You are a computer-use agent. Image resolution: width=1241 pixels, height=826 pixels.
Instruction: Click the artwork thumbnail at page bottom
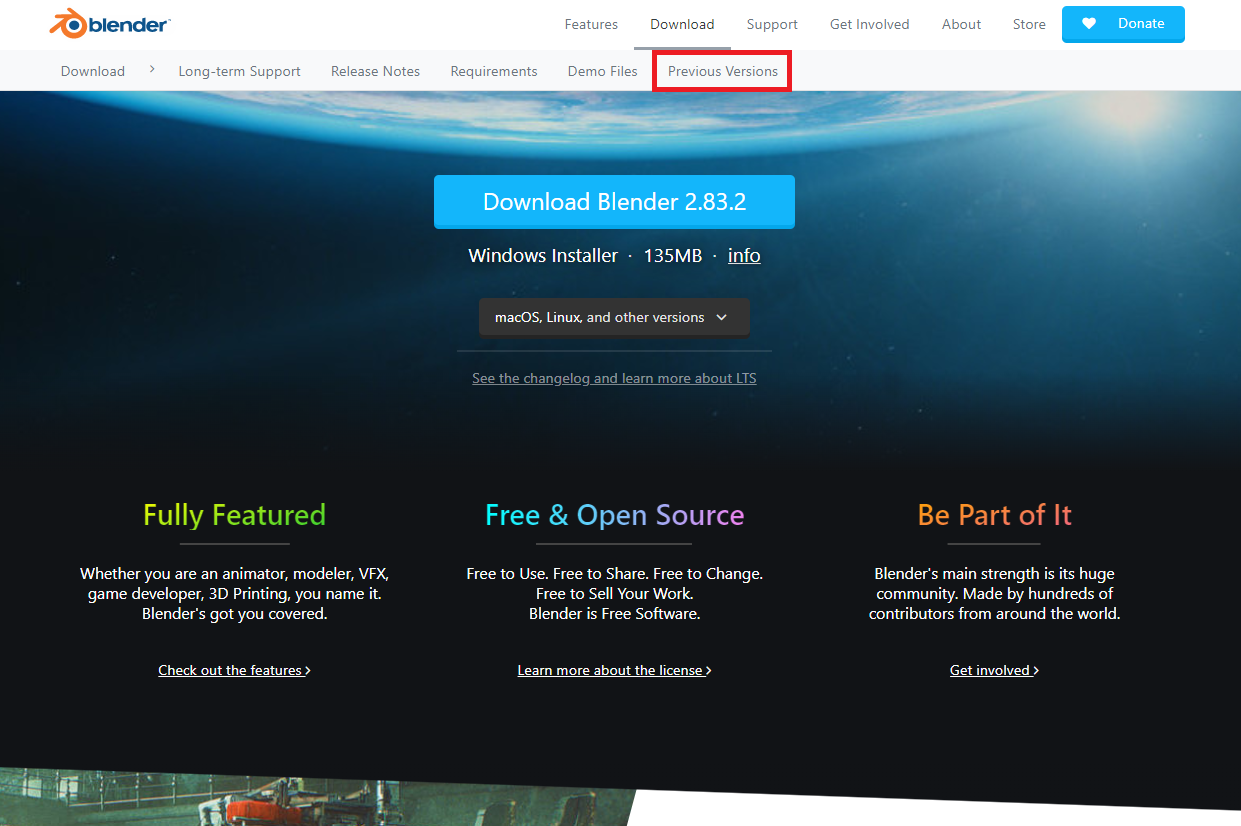(x=318, y=797)
